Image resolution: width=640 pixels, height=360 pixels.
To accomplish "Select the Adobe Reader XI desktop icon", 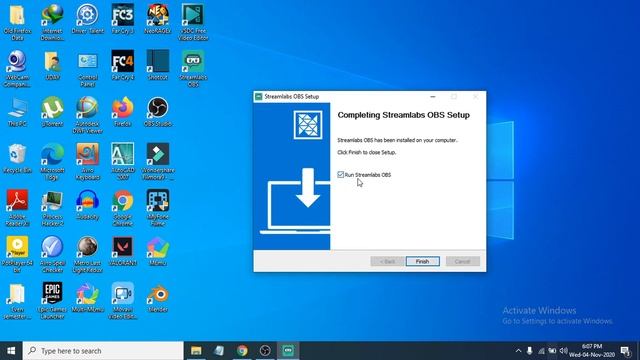I will (x=17, y=208).
